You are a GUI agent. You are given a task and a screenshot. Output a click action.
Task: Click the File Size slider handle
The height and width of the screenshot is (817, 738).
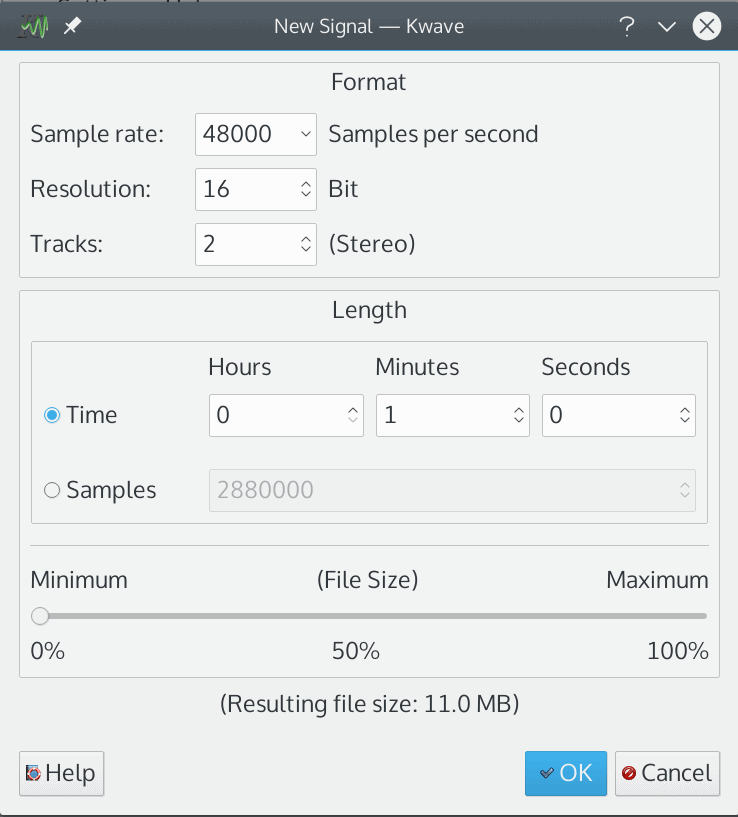click(x=40, y=616)
